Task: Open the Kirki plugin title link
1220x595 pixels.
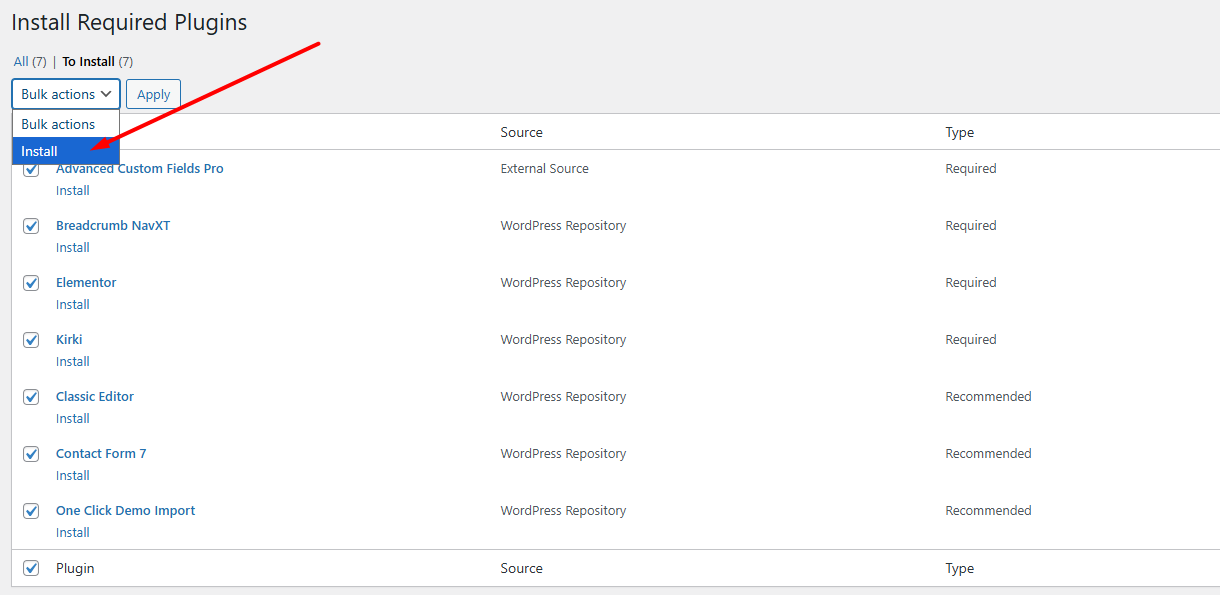Action: (x=69, y=340)
